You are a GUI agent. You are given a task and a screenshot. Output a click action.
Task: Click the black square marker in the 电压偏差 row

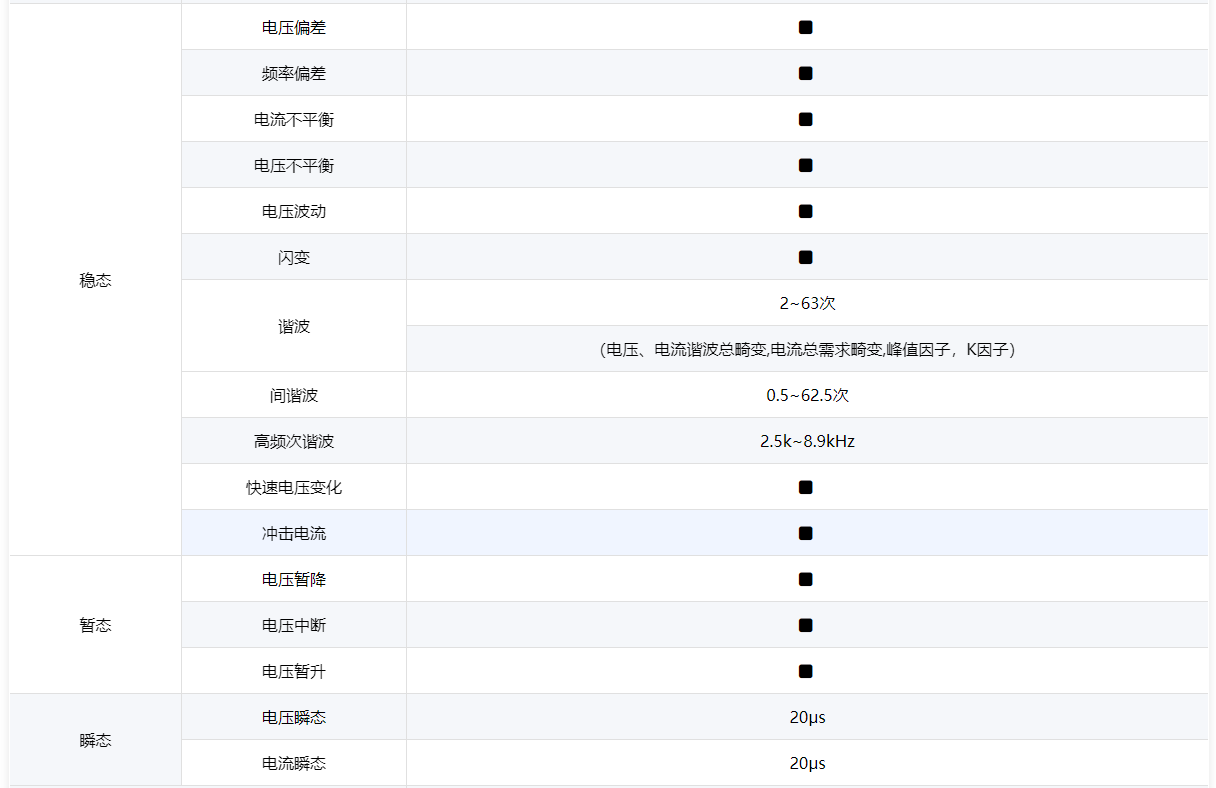[x=805, y=27]
